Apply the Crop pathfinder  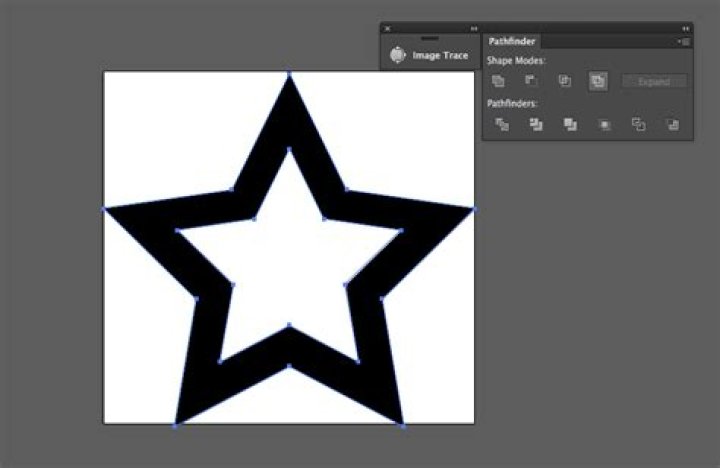point(605,125)
